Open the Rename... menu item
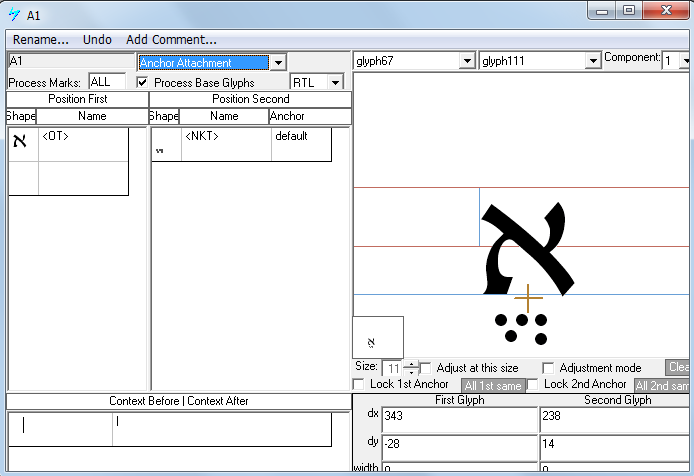 [x=41, y=40]
